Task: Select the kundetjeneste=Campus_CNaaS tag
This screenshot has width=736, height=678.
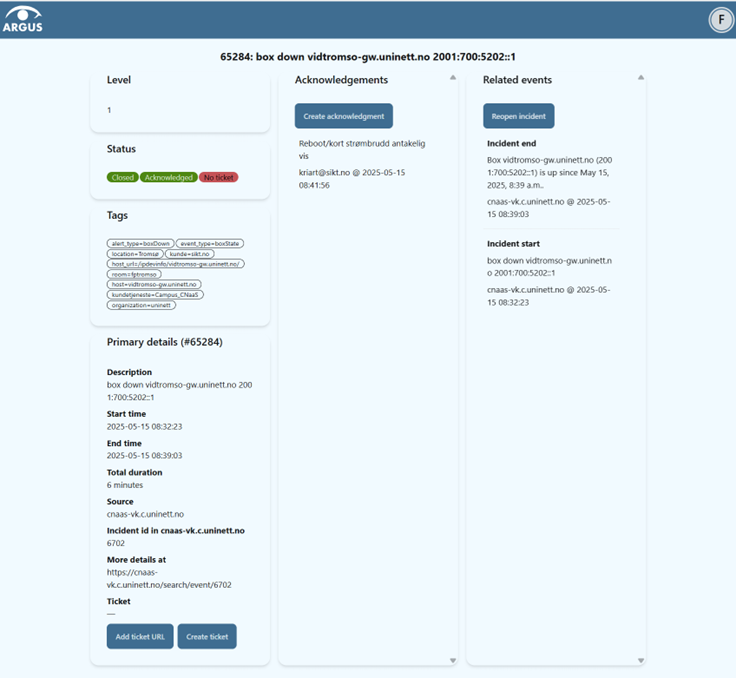Action: 155,295
